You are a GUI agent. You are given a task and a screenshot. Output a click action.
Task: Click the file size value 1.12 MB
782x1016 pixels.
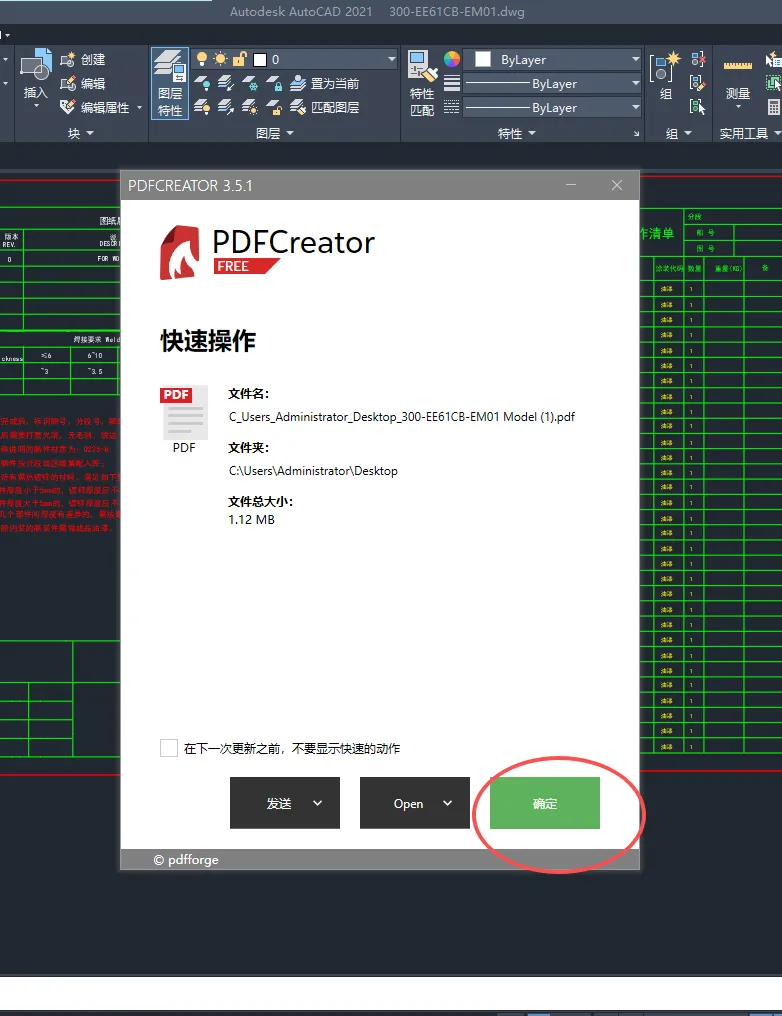coord(251,520)
